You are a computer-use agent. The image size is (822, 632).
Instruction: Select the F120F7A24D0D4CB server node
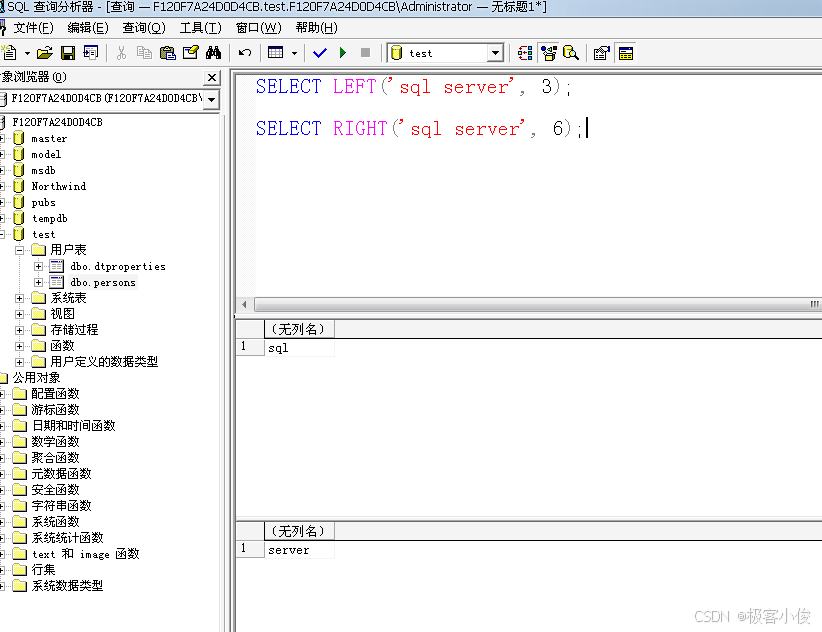pyautogui.click(x=58, y=122)
